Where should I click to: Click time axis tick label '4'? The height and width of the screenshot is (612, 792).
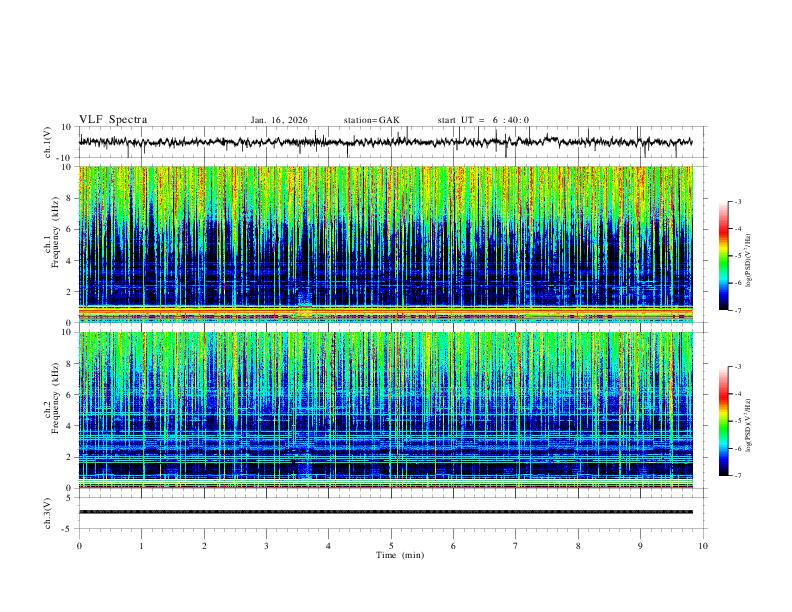[328, 546]
